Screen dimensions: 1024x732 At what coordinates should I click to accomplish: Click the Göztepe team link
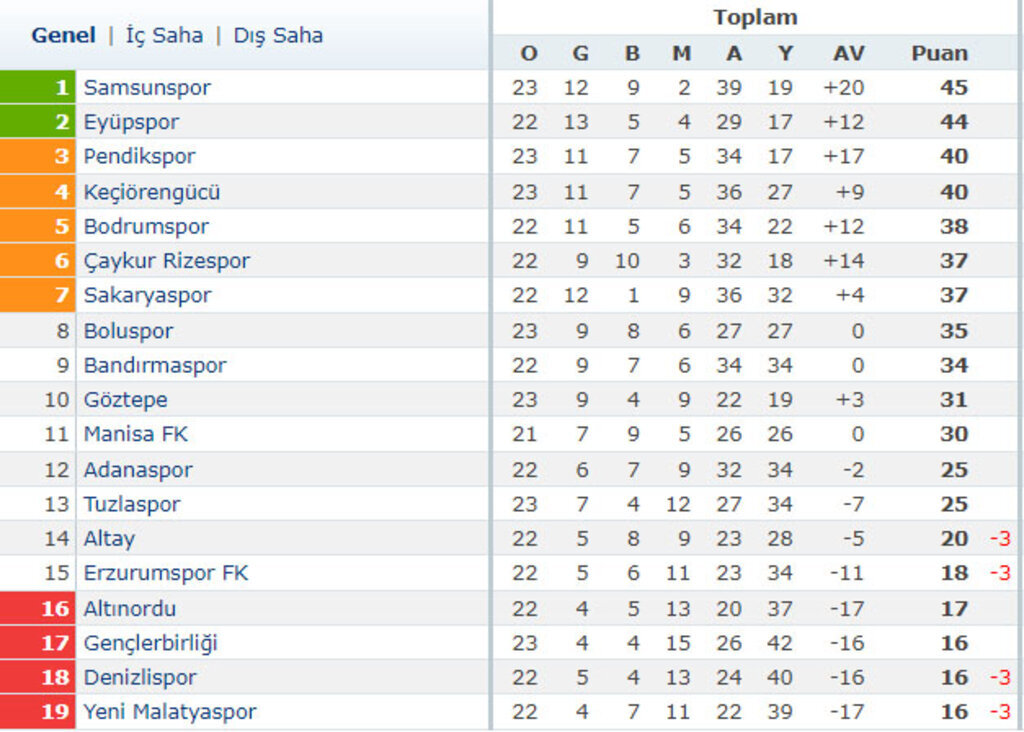click(x=125, y=400)
